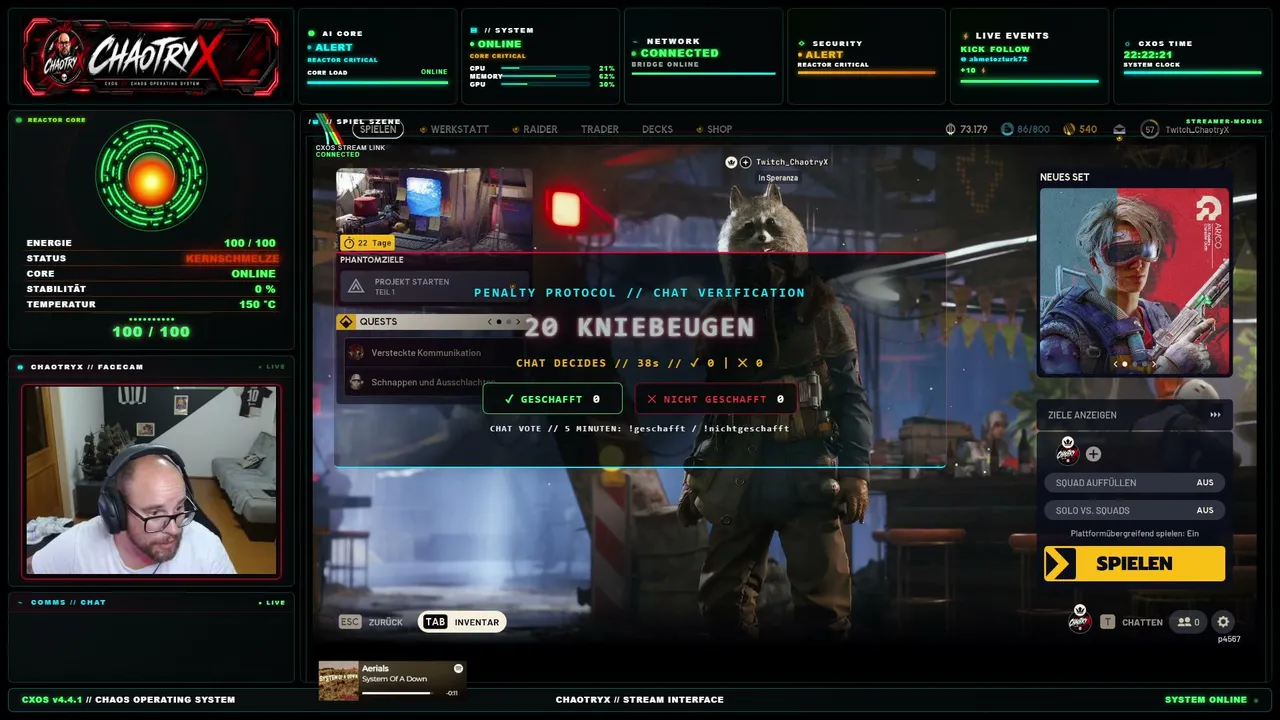Click the Quests diamond icon
Image resolution: width=1280 pixels, height=720 pixels.
coord(347,322)
